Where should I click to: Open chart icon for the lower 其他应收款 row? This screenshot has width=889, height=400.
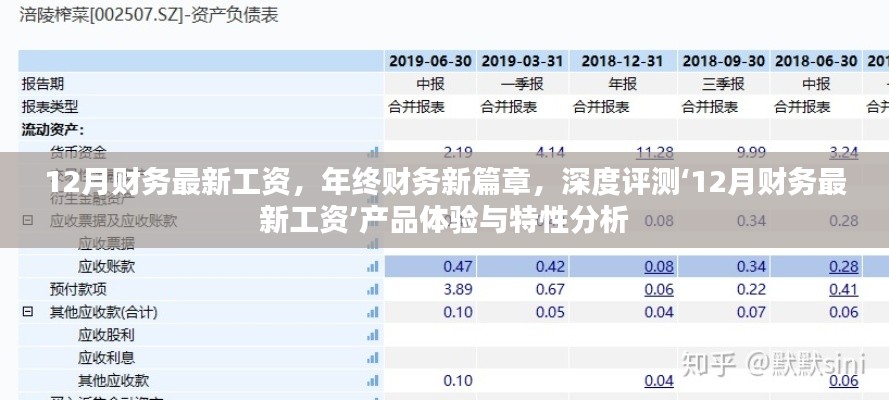(x=373, y=381)
